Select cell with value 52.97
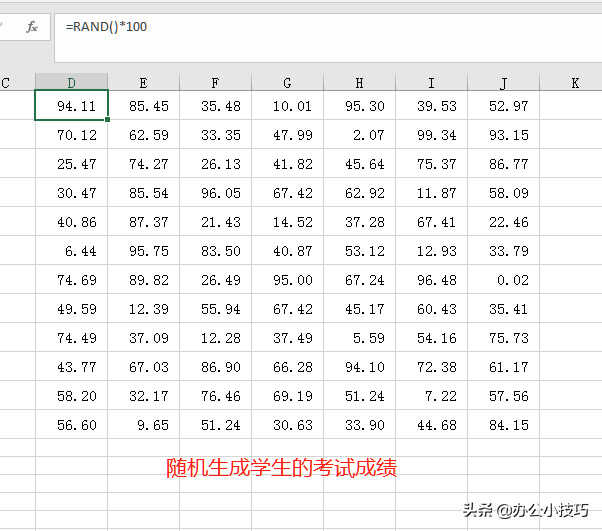This screenshot has height=531, width=602. [x=503, y=105]
